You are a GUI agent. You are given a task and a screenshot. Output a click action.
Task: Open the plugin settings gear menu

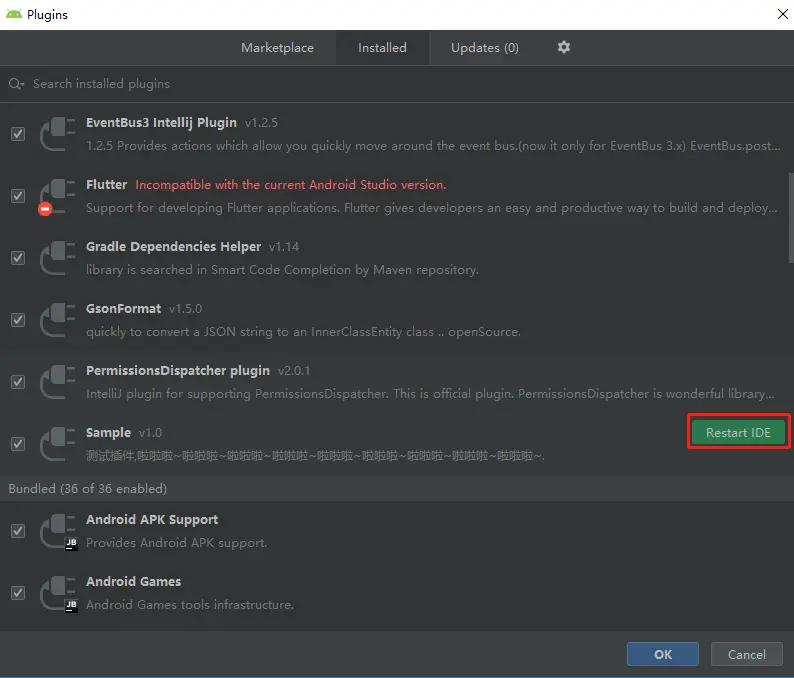(x=564, y=47)
